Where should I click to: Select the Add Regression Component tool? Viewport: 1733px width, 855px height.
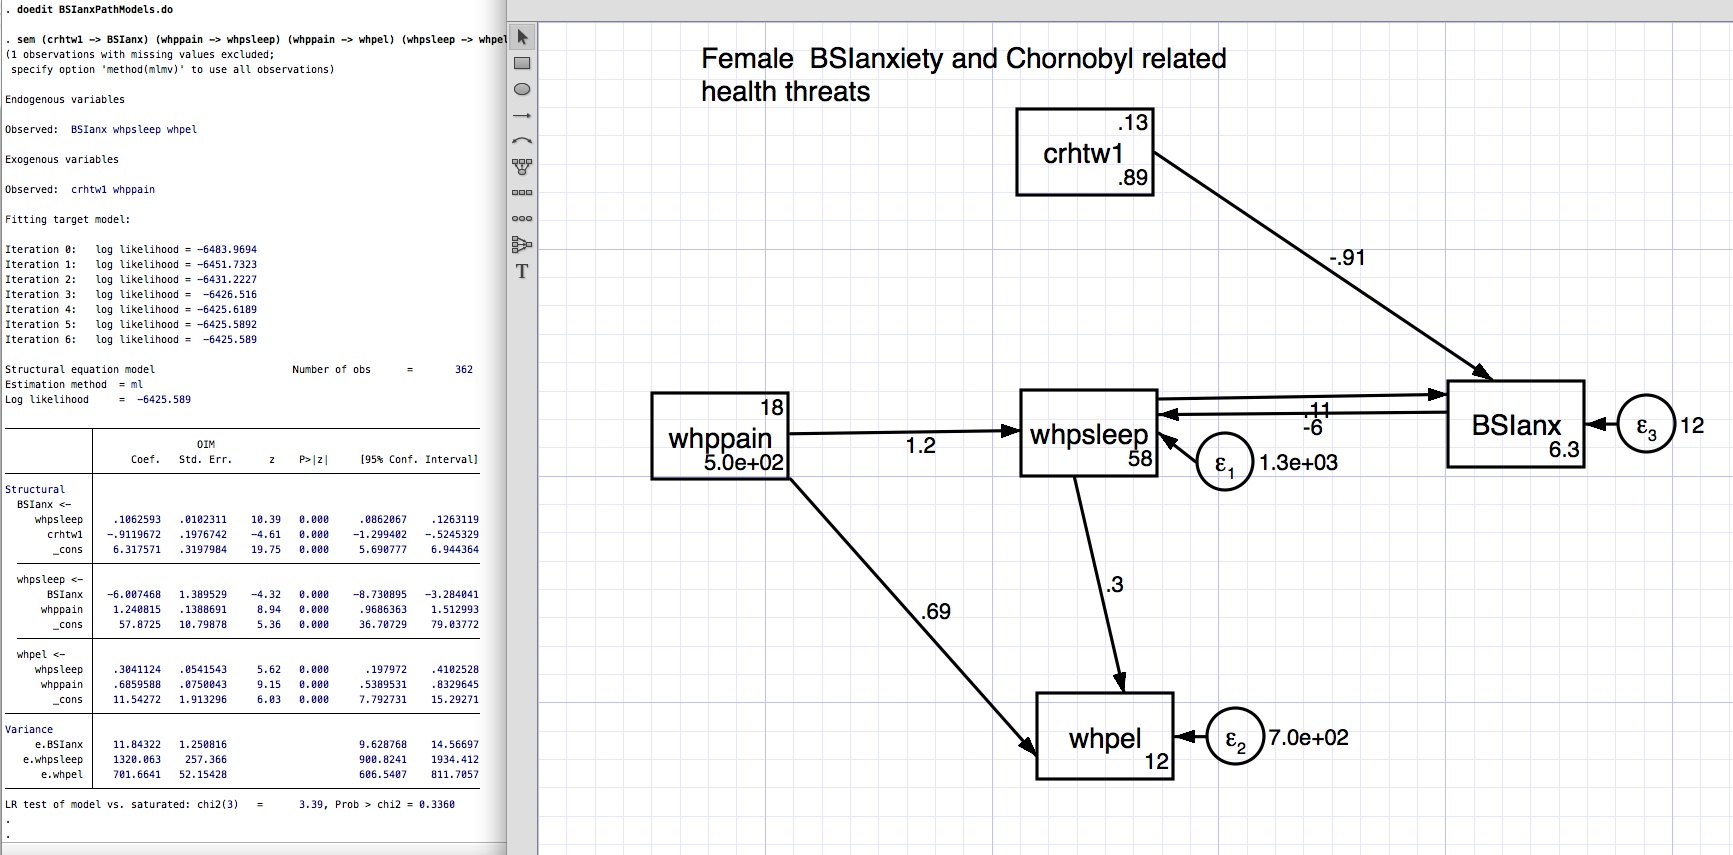[x=522, y=244]
